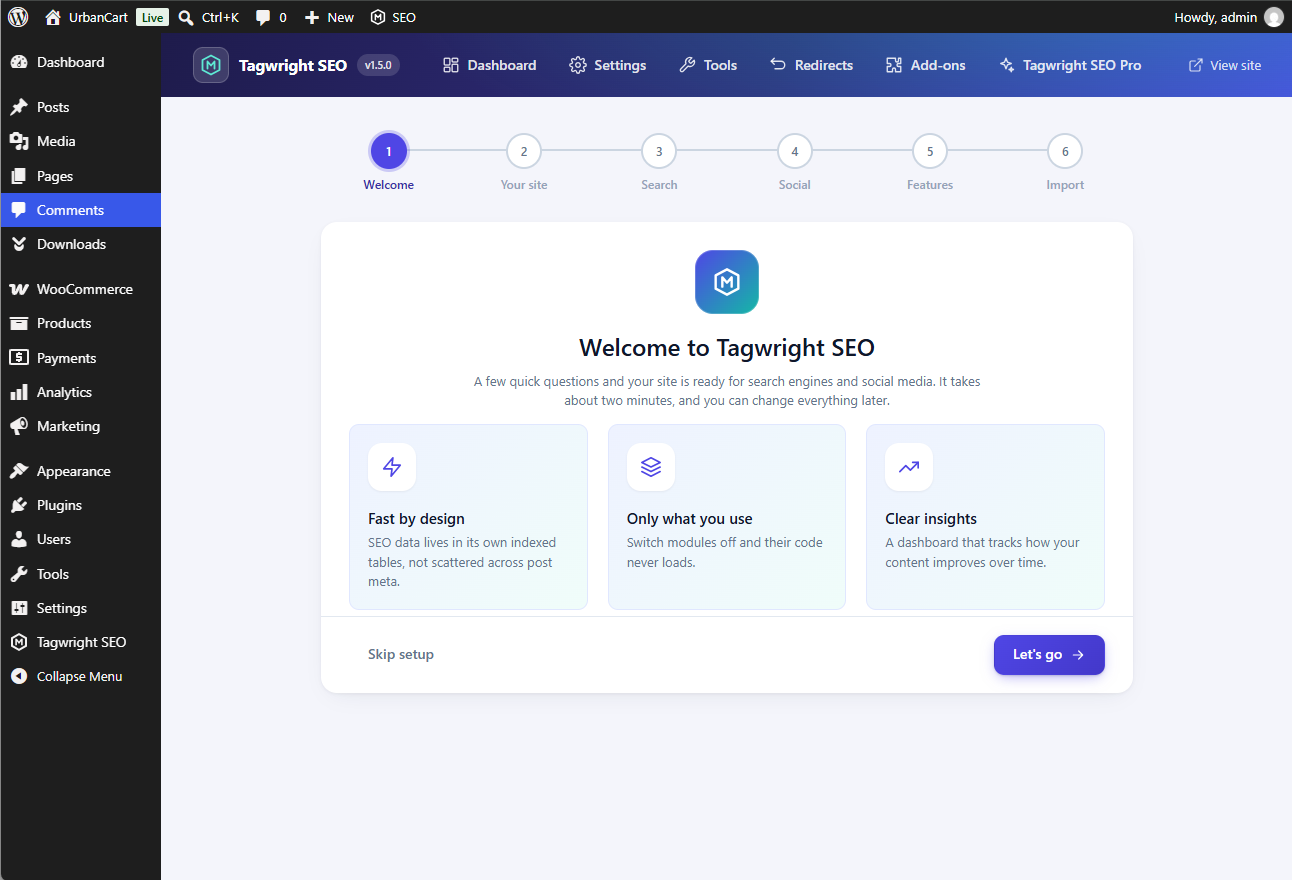Open the Media library menu

[80, 141]
